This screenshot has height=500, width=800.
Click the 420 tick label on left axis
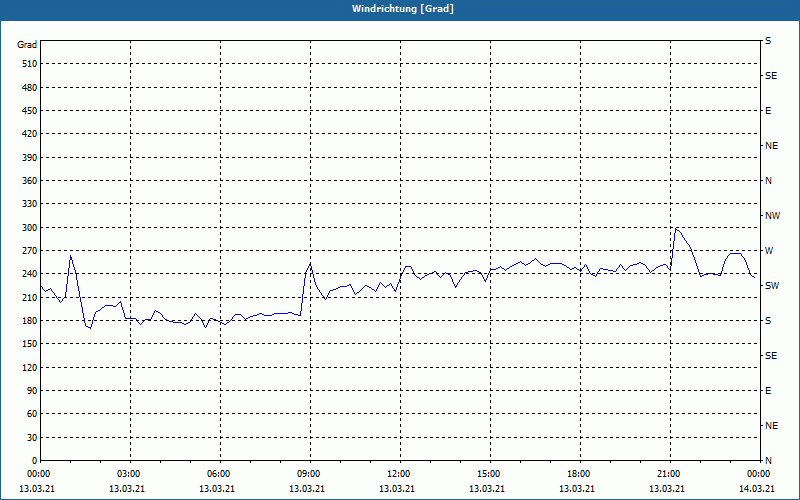(30, 134)
